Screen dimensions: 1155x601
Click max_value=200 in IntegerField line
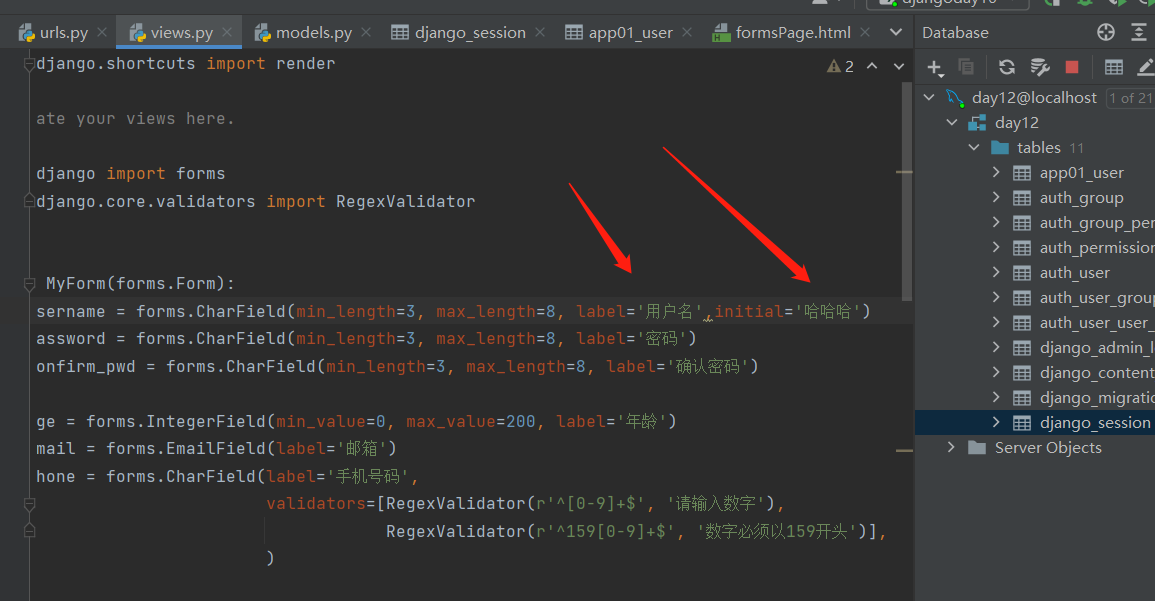click(471, 421)
